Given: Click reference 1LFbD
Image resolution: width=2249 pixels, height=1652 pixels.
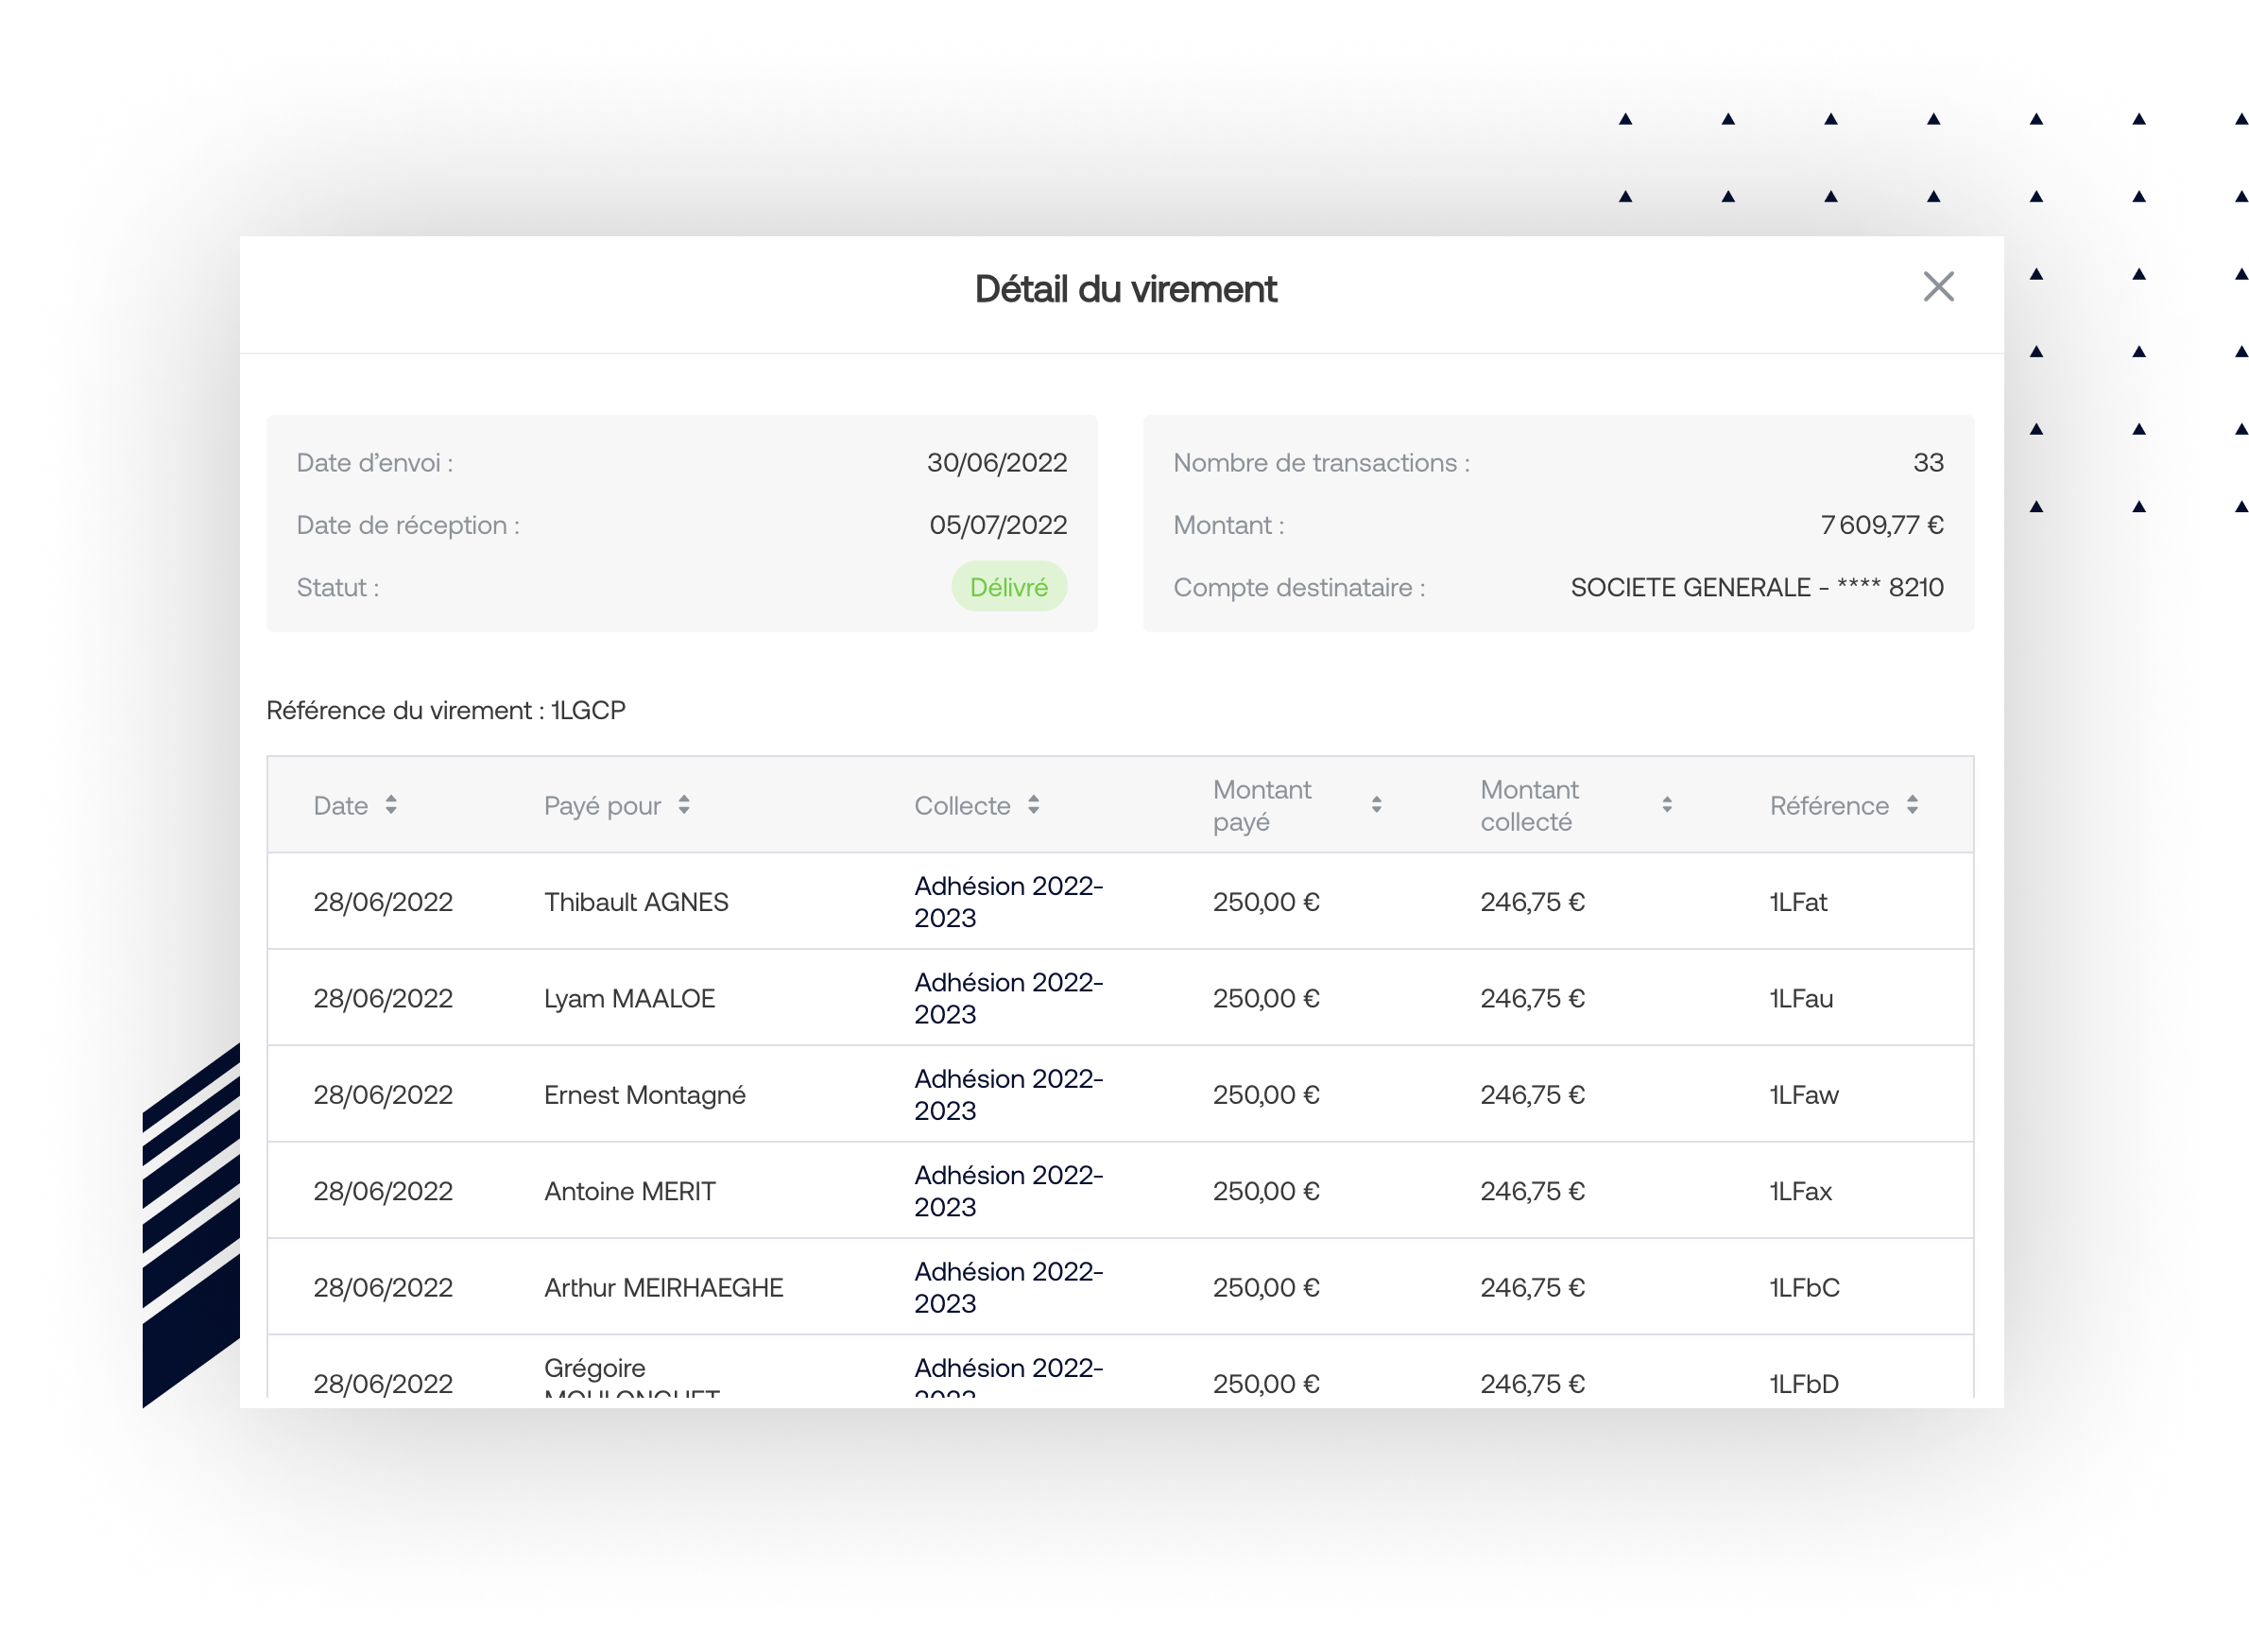Looking at the screenshot, I should click(x=1804, y=1383).
